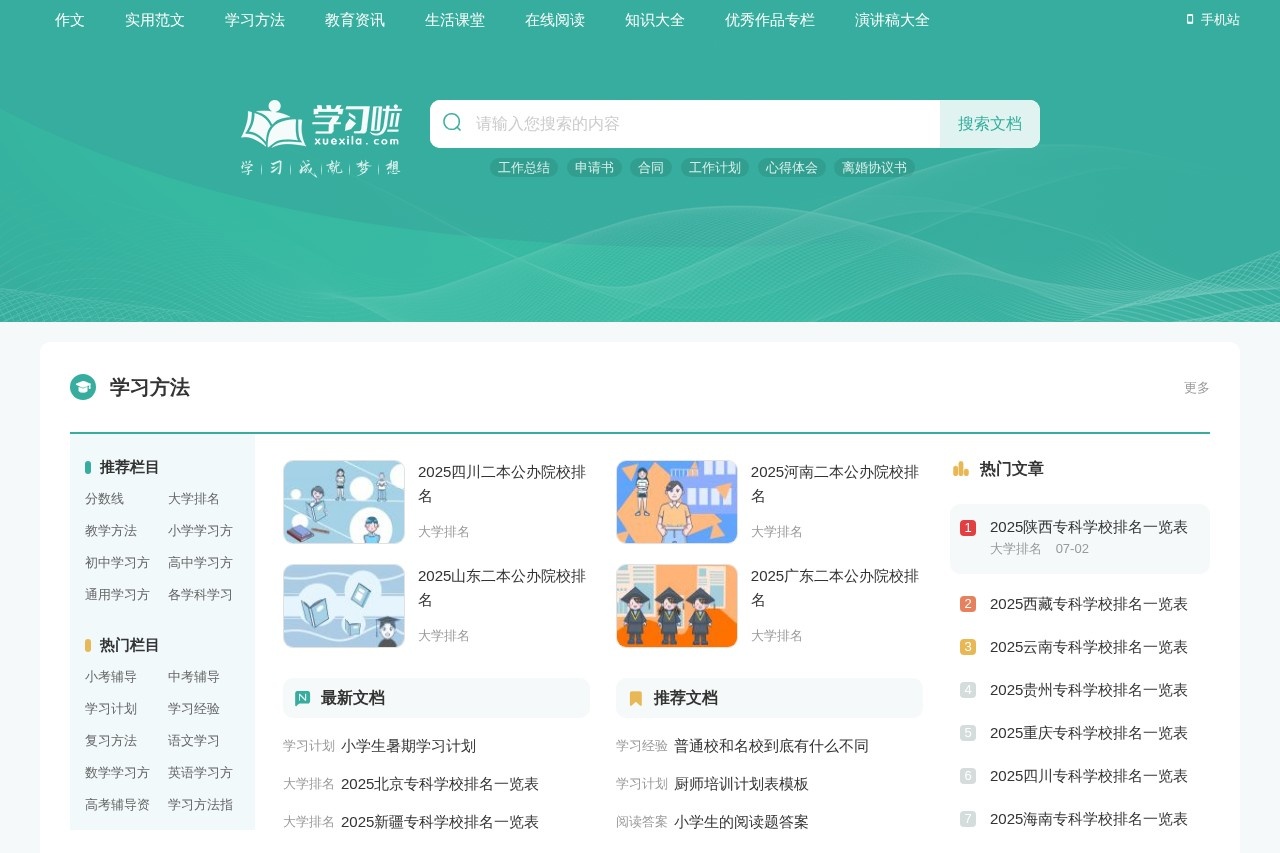Open 小学生暑期学习计划 under 最新文档
1280x853 pixels.
[x=409, y=746]
